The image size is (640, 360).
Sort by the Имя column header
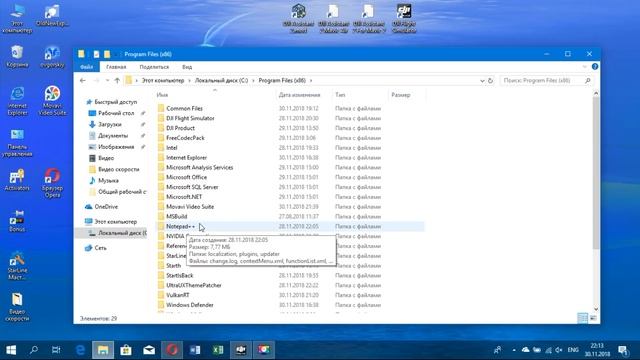coord(162,95)
